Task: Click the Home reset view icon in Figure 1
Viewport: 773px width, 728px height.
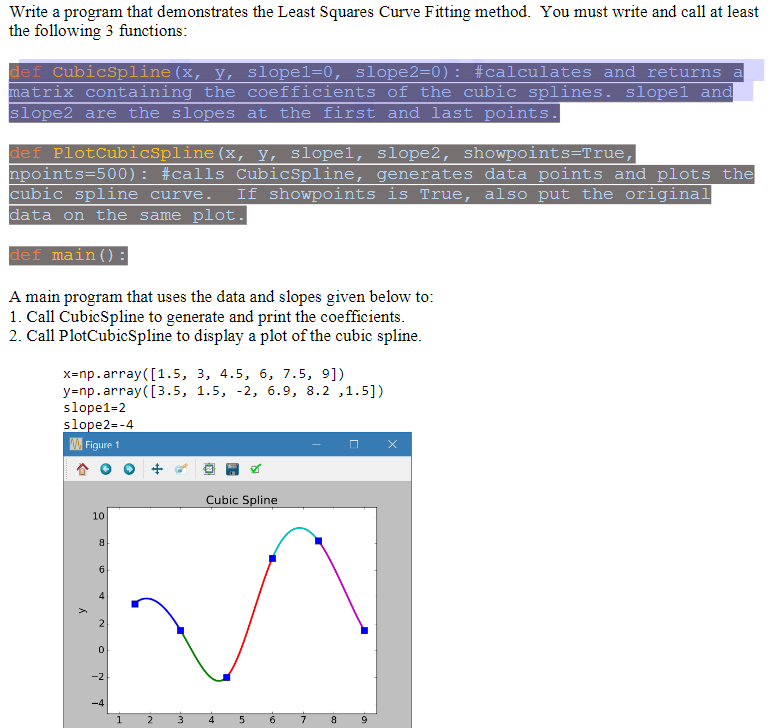Action: pos(82,469)
